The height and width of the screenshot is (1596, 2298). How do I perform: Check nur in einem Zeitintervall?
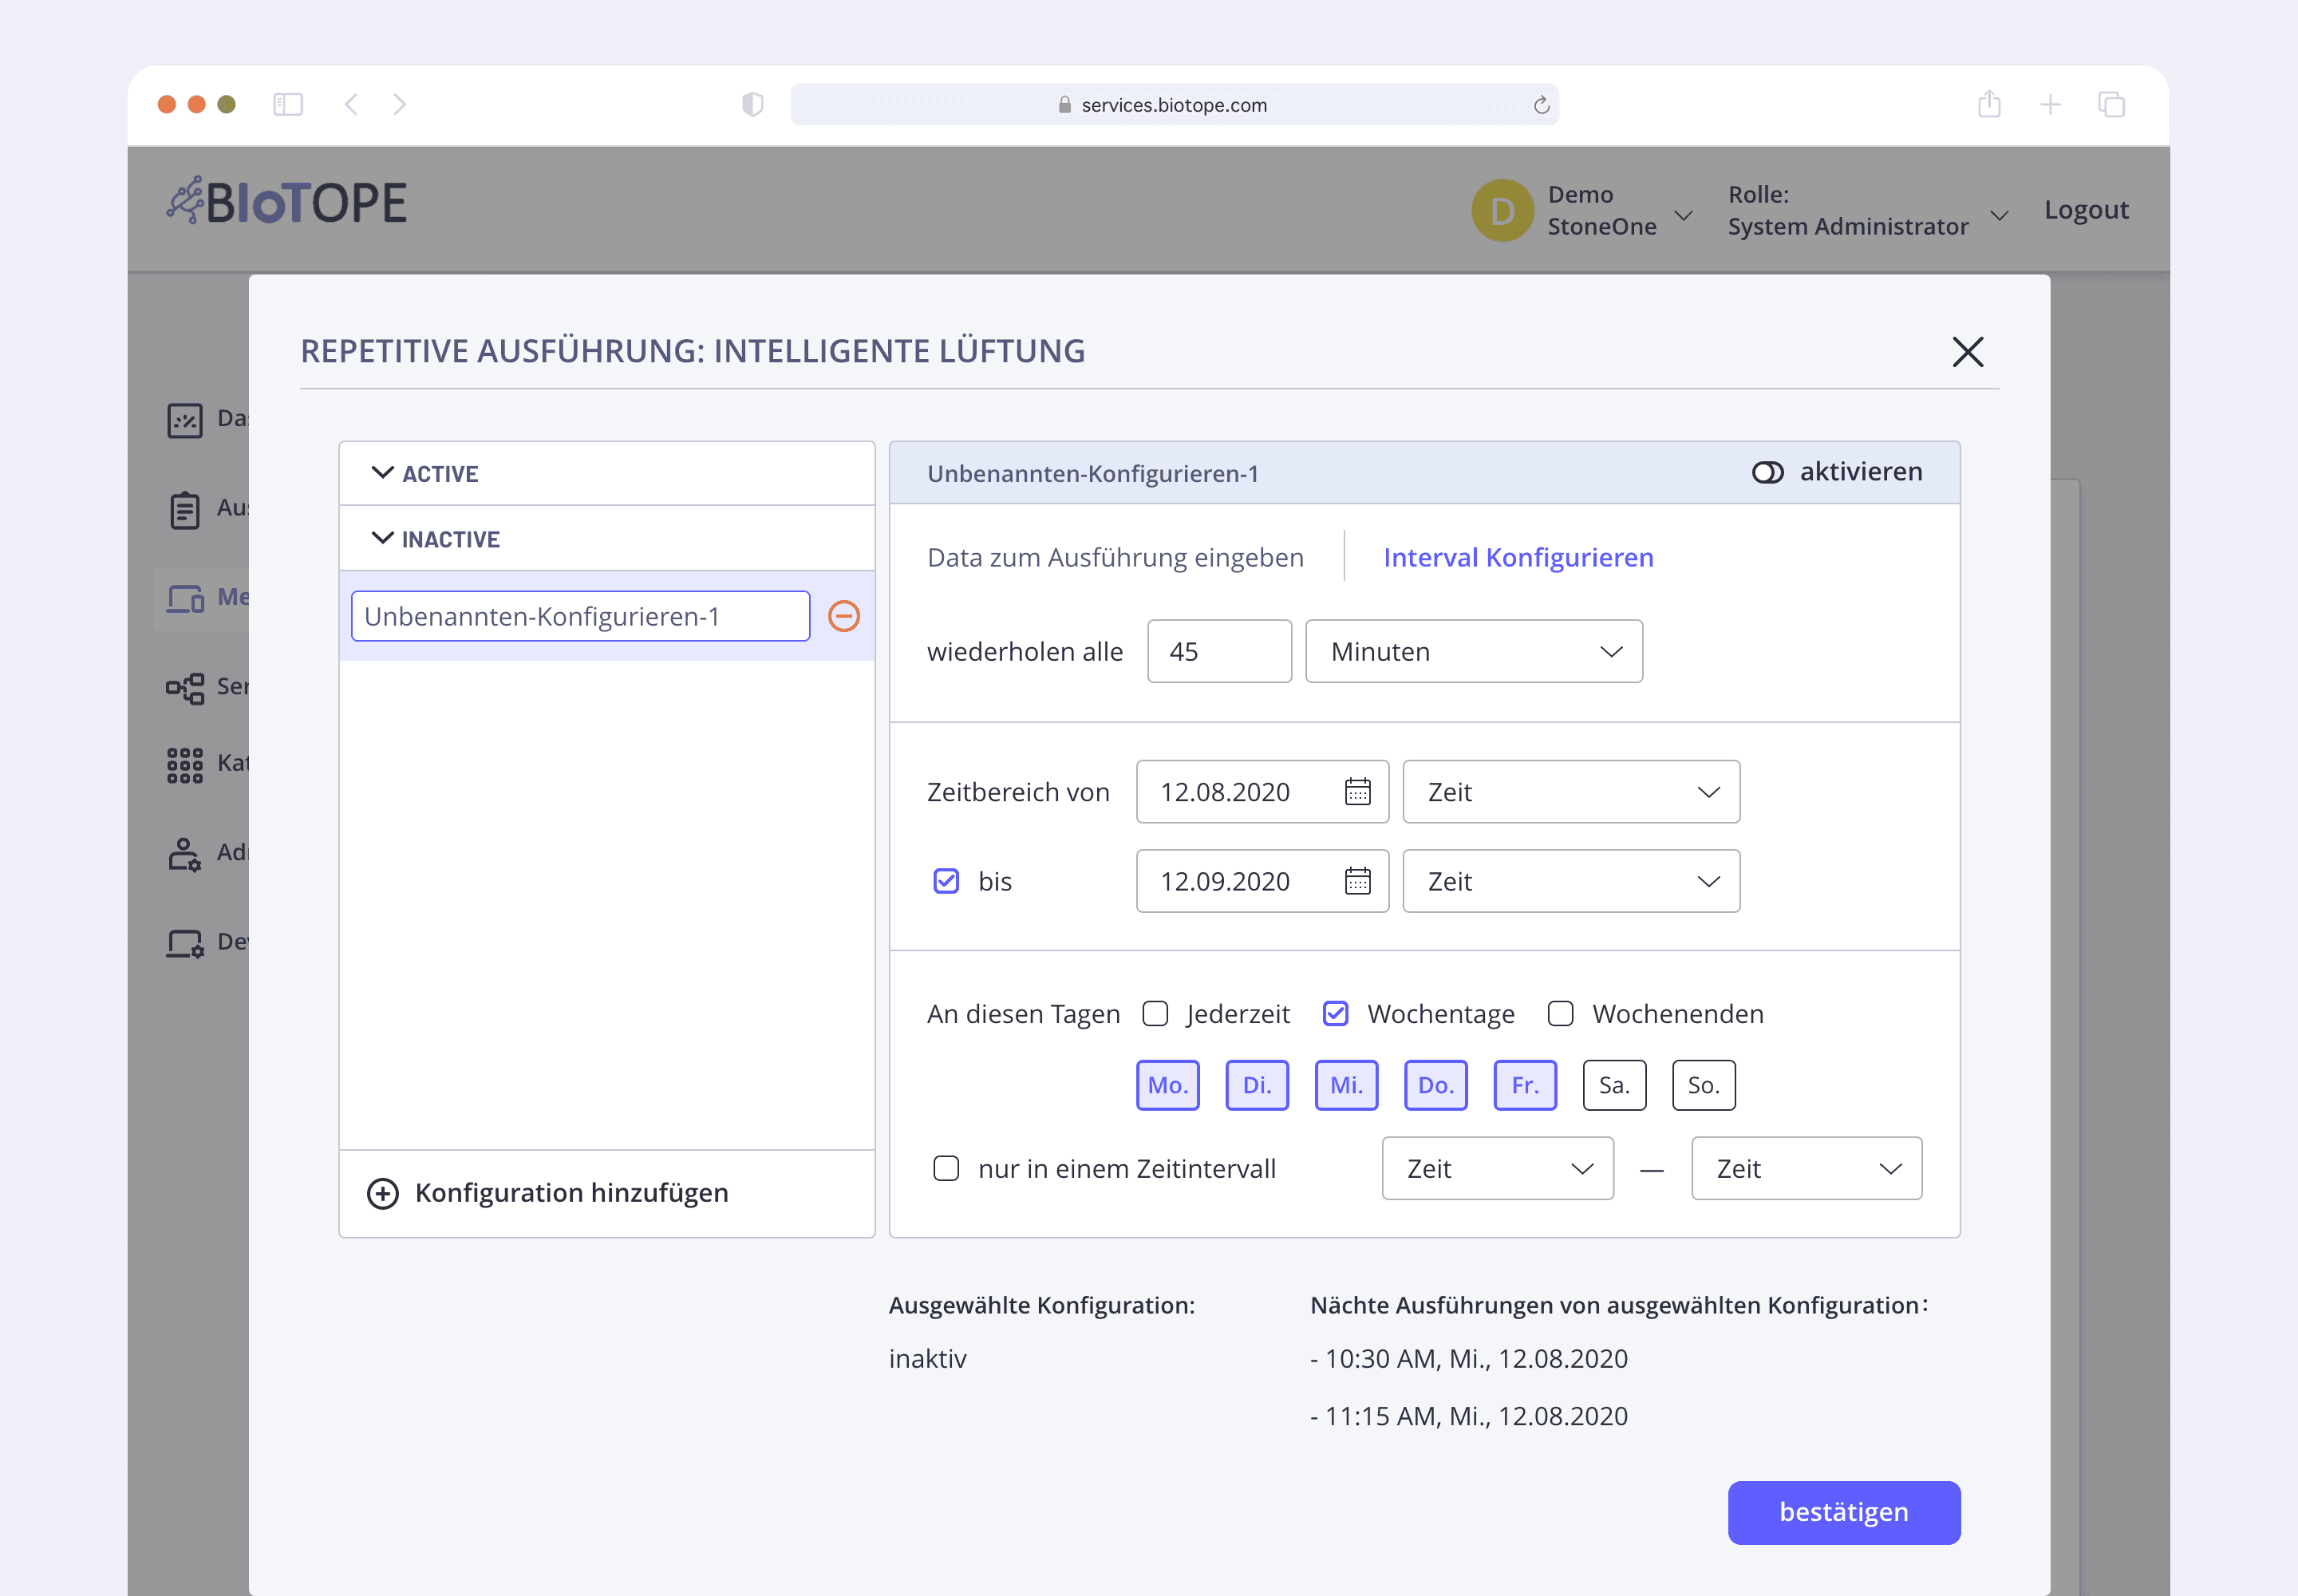click(x=946, y=1168)
